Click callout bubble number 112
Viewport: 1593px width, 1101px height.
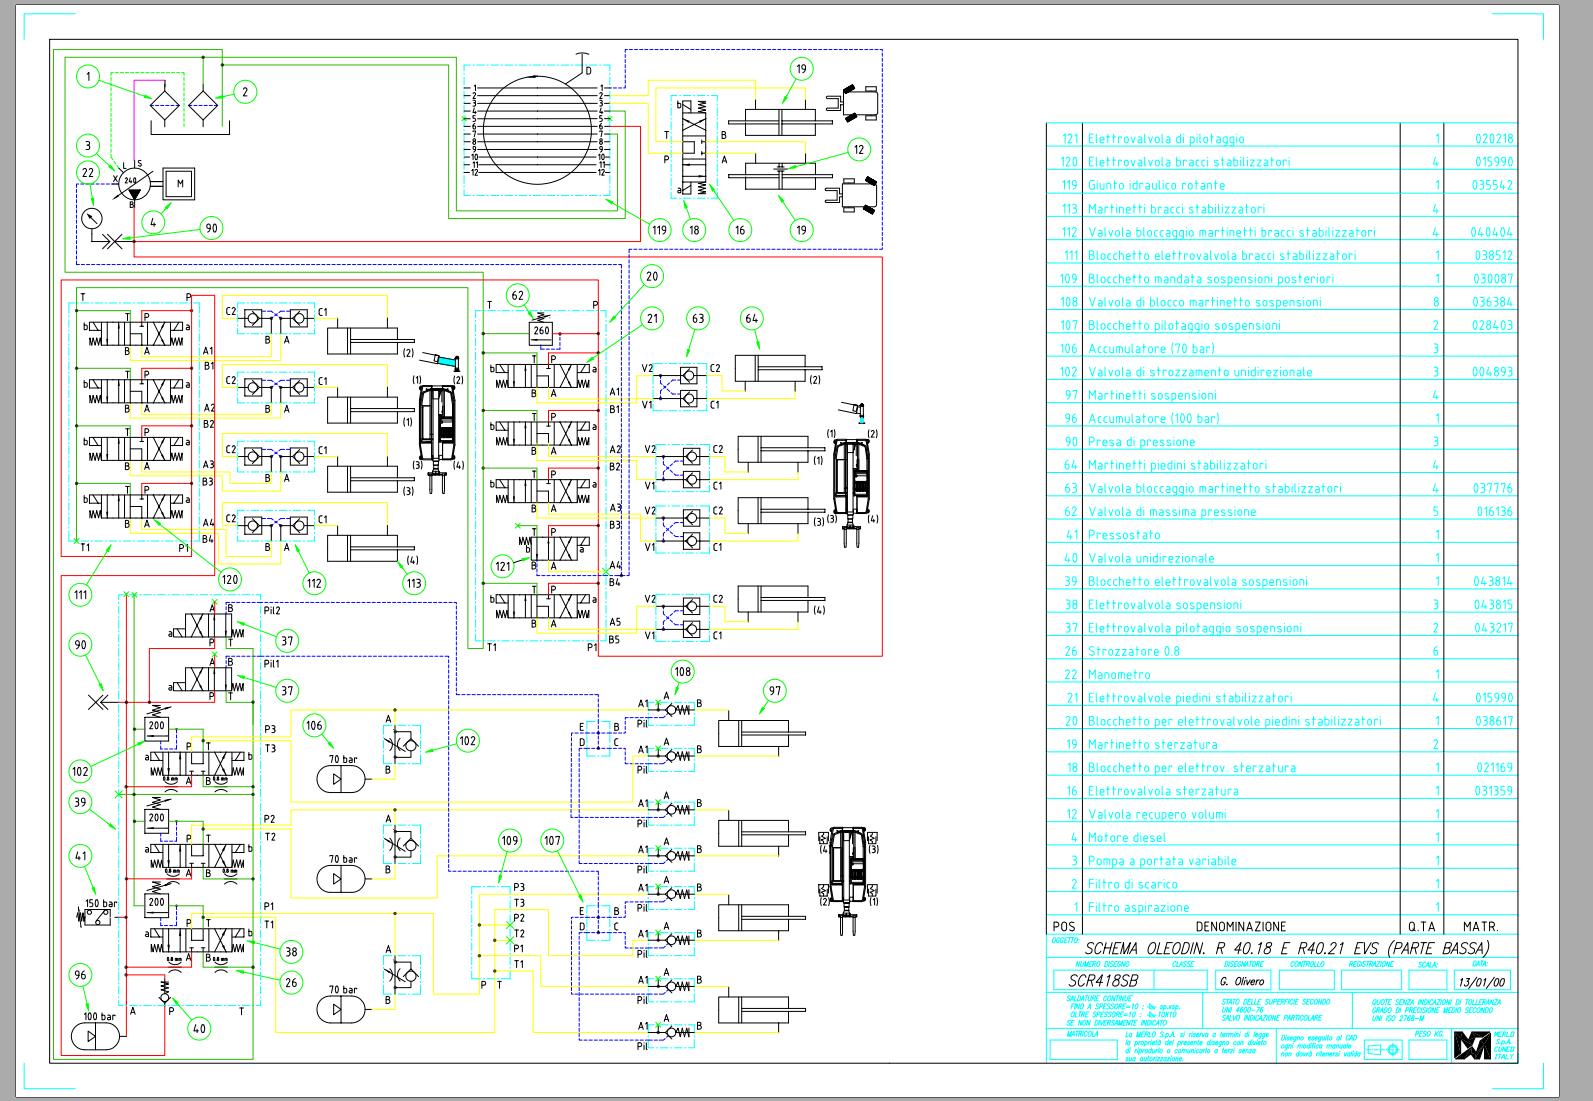click(315, 584)
